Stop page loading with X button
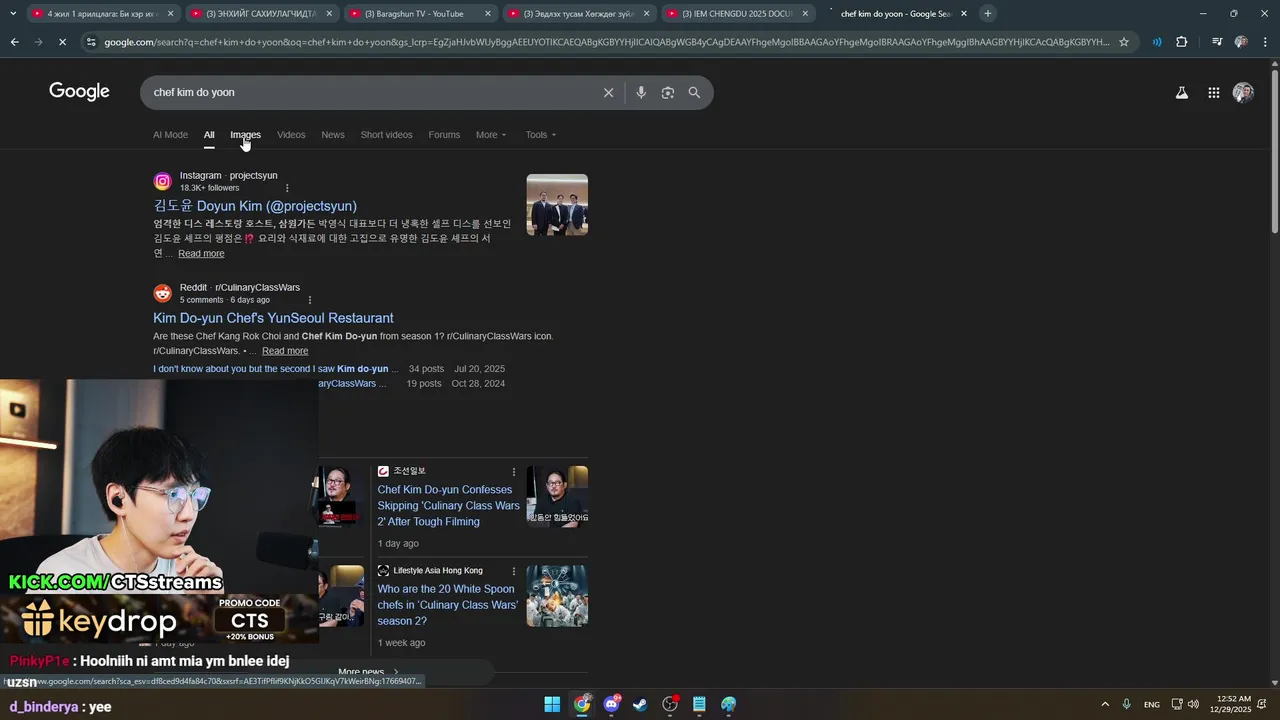 pyautogui.click(x=62, y=42)
